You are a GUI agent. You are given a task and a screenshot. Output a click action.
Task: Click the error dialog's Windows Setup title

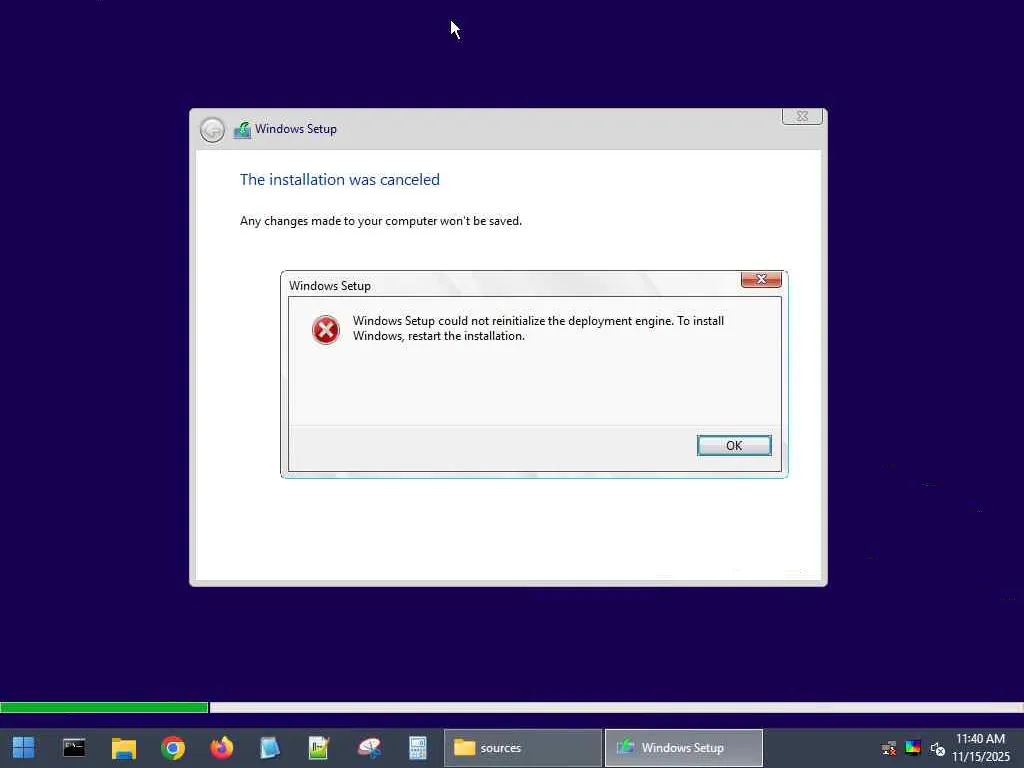330,285
